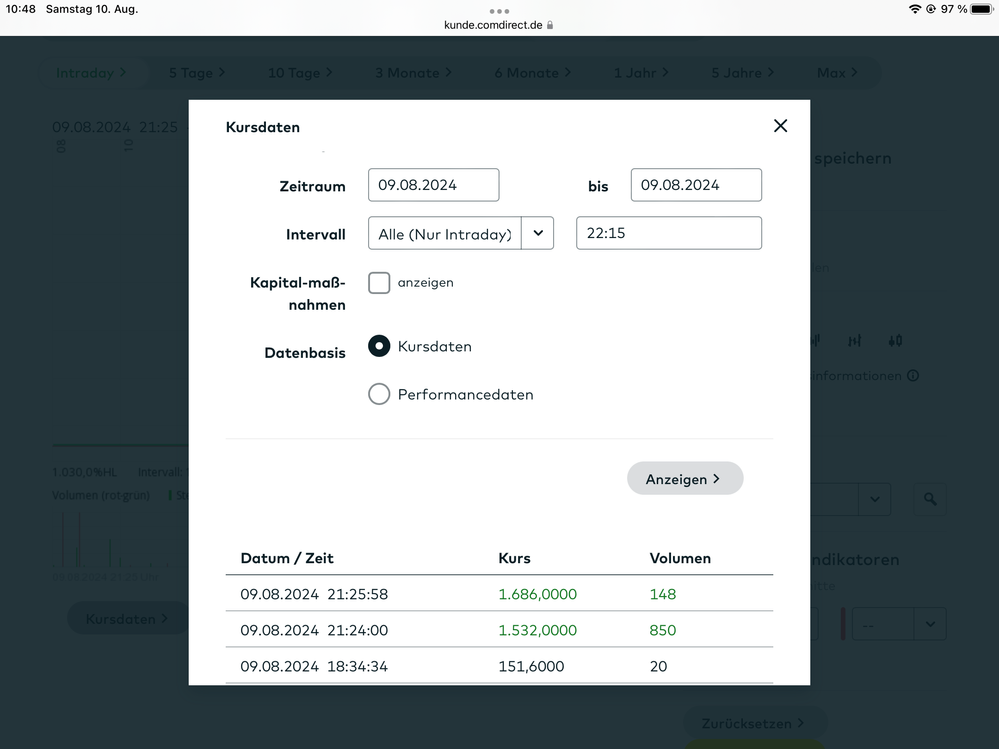
Task: Open dropdown left of the search icon
Action: tap(874, 499)
